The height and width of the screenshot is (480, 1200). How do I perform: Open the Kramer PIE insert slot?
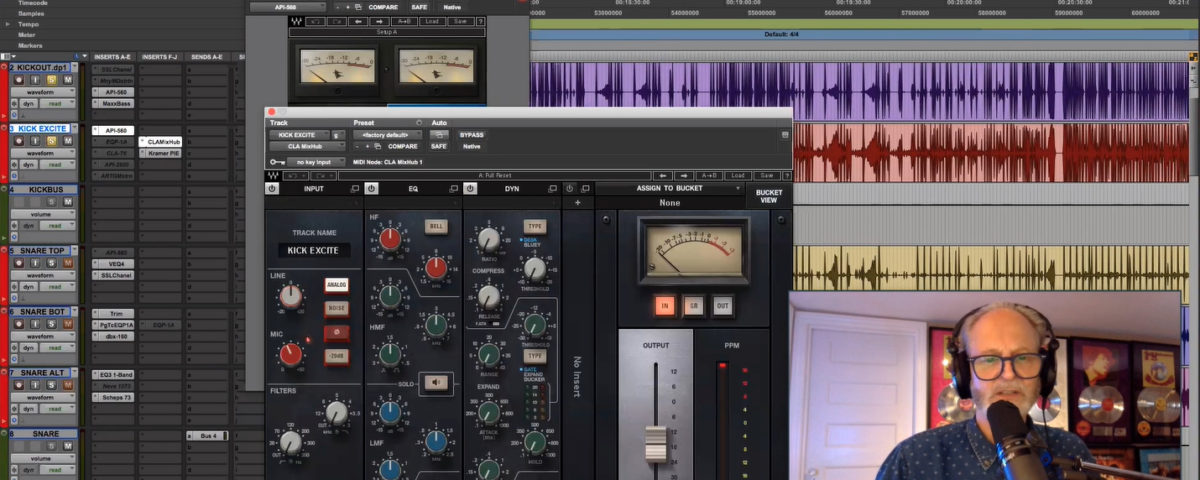click(x=160, y=153)
